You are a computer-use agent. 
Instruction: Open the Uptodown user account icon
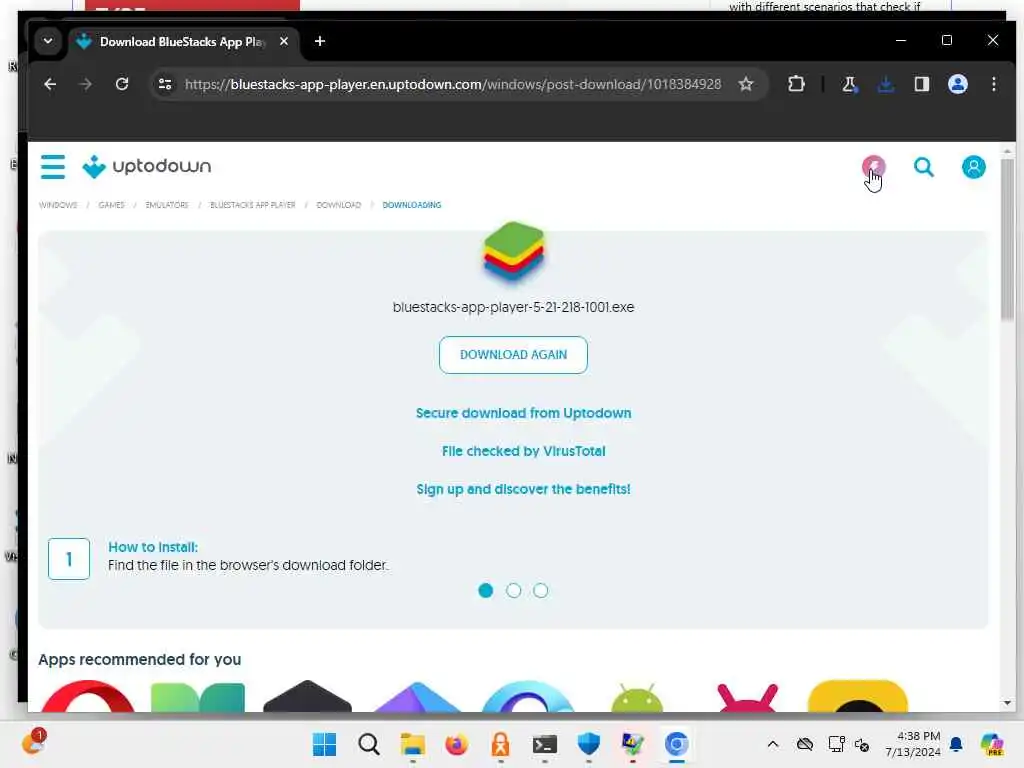tap(973, 167)
